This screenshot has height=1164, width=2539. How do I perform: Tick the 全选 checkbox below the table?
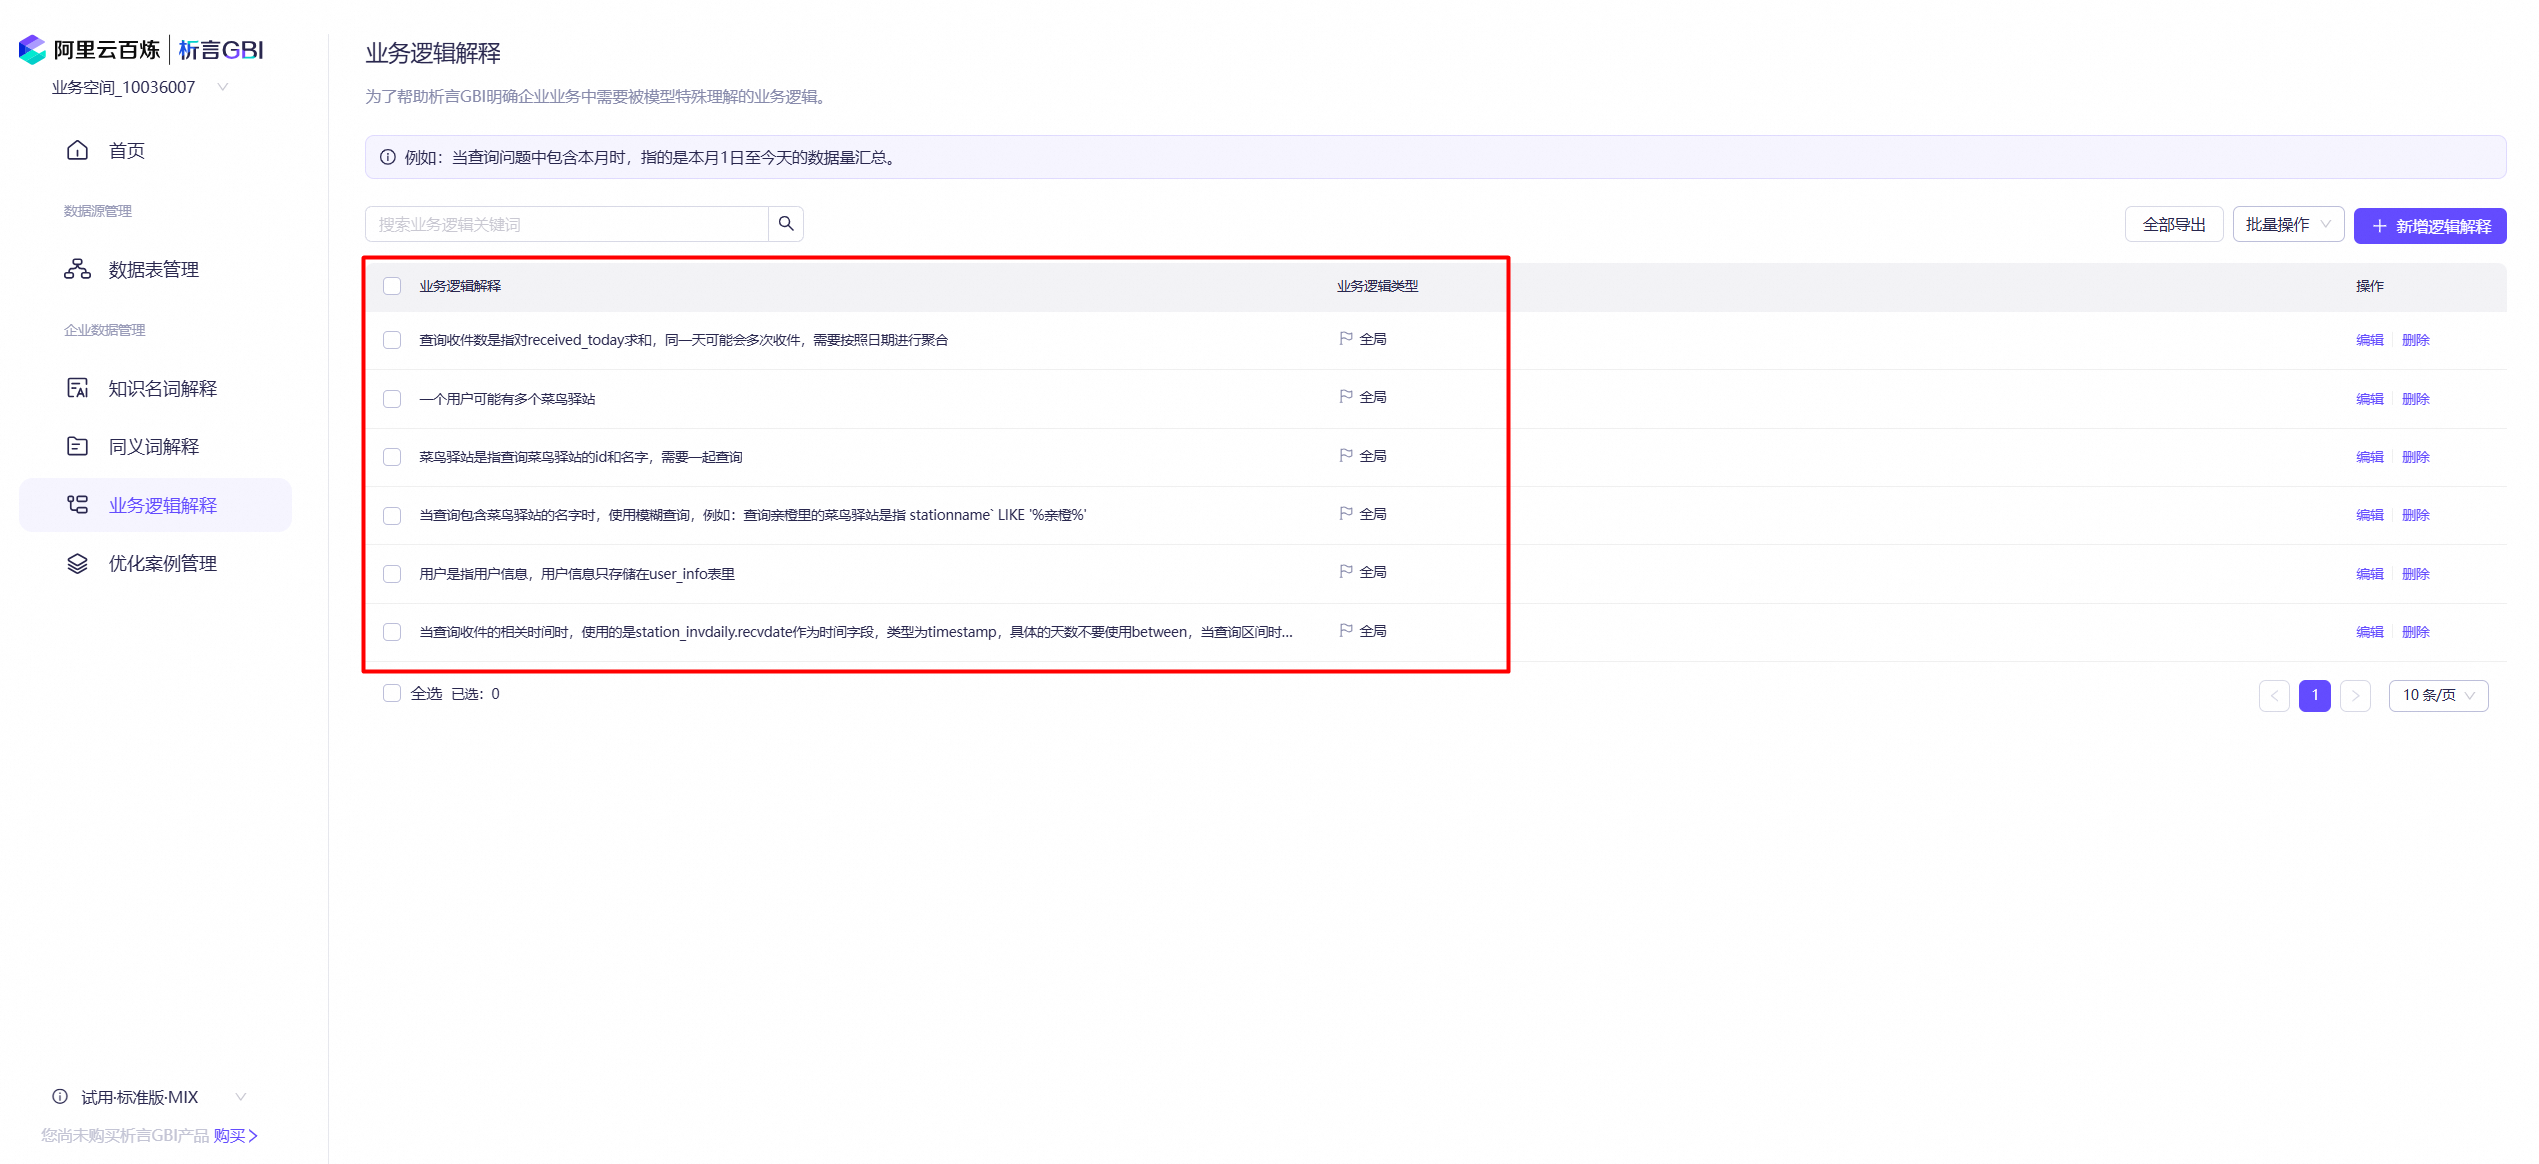click(x=392, y=693)
